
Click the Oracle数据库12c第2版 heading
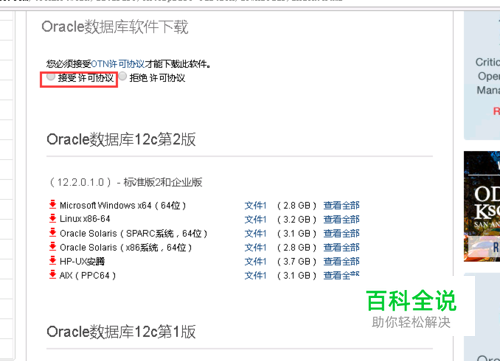(121, 139)
